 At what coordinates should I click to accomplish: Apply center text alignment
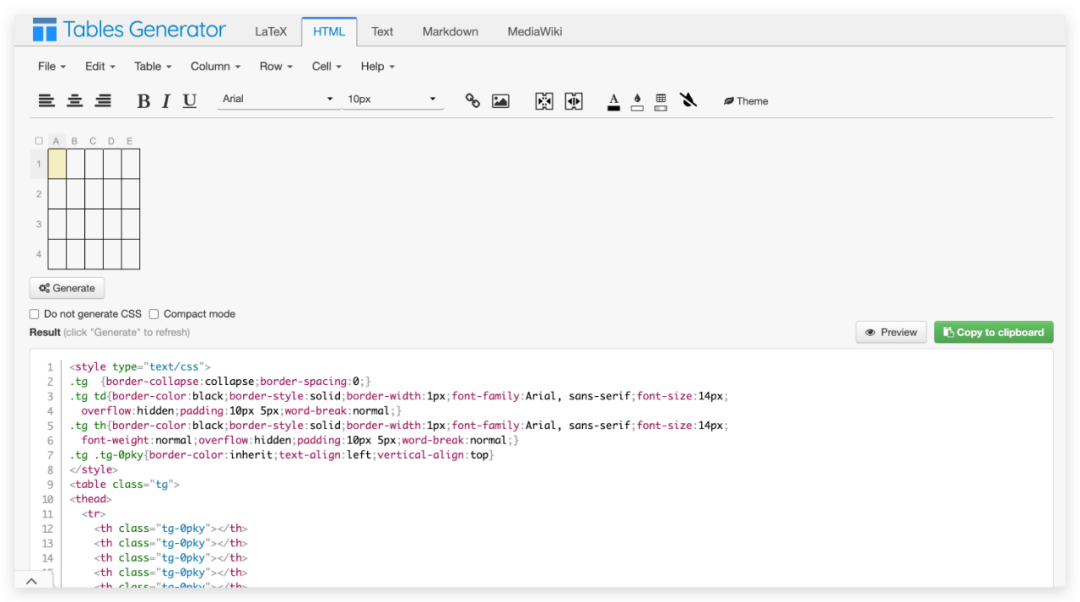pos(74,100)
